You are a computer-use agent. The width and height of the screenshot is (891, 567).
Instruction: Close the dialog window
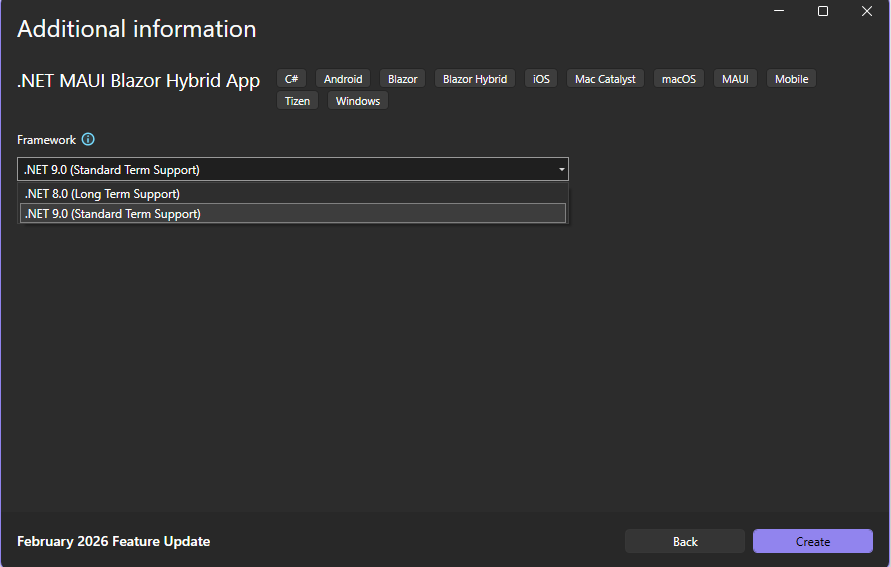click(867, 11)
